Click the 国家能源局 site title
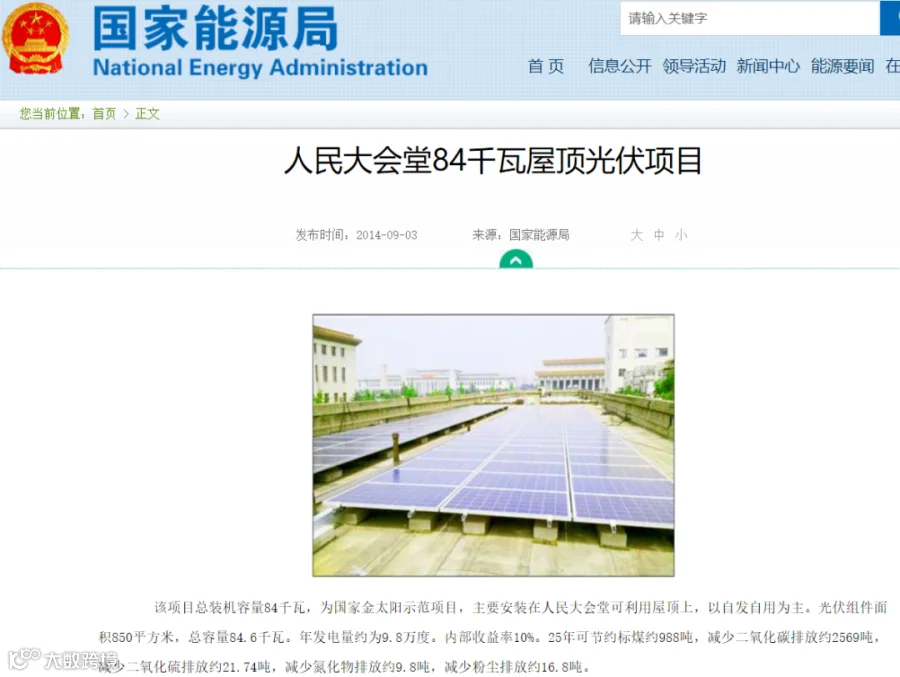This screenshot has height=677, width=900. click(x=215, y=28)
